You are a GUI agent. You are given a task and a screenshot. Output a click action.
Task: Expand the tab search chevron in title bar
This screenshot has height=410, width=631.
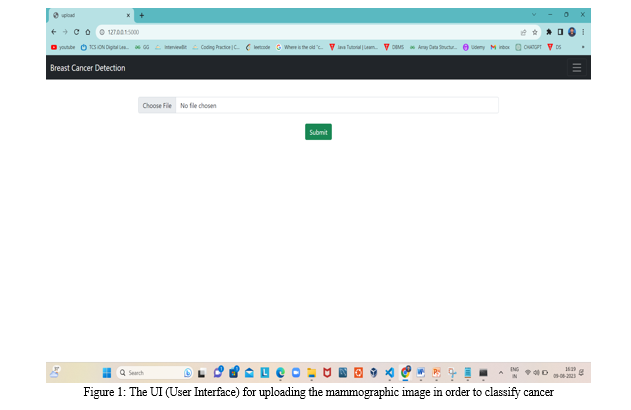click(534, 15)
